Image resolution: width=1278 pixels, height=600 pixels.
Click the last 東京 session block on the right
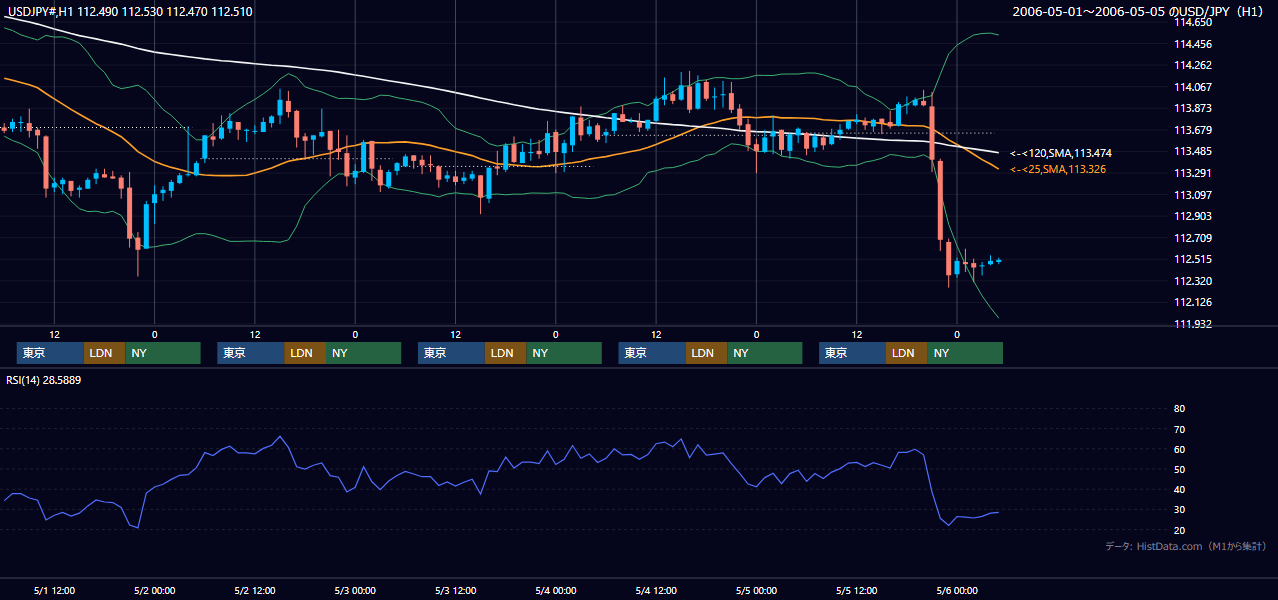pos(852,353)
